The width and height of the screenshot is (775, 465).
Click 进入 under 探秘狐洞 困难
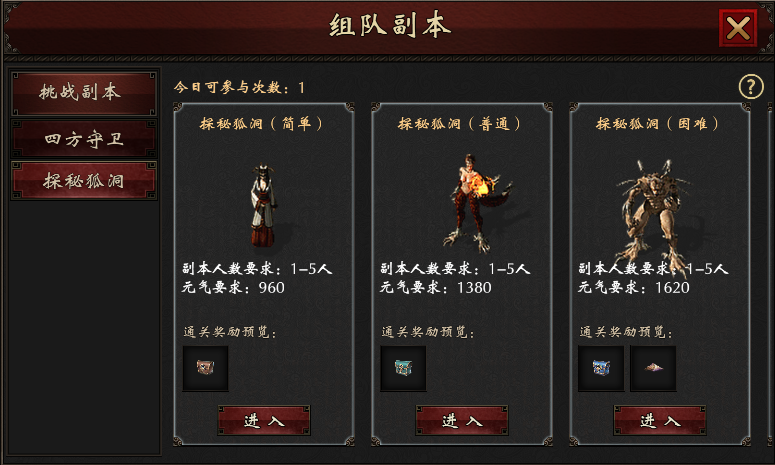(x=660, y=421)
